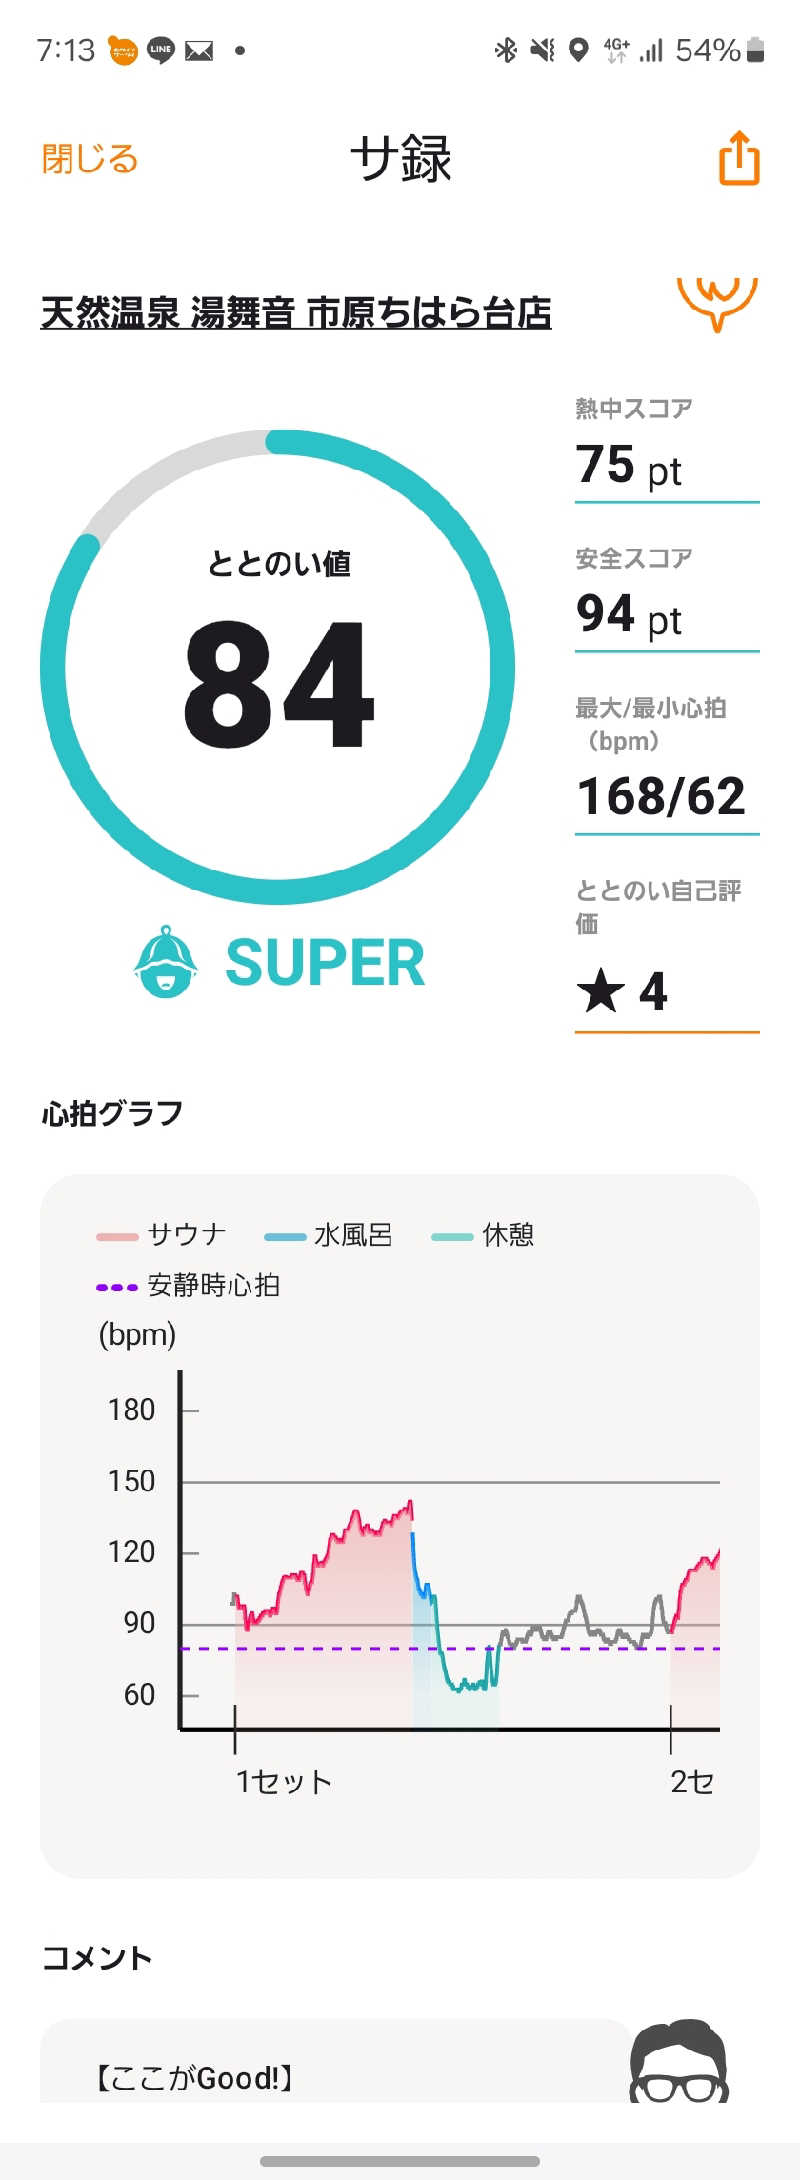Tap 閉じる to close the record

tap(90, 159)
